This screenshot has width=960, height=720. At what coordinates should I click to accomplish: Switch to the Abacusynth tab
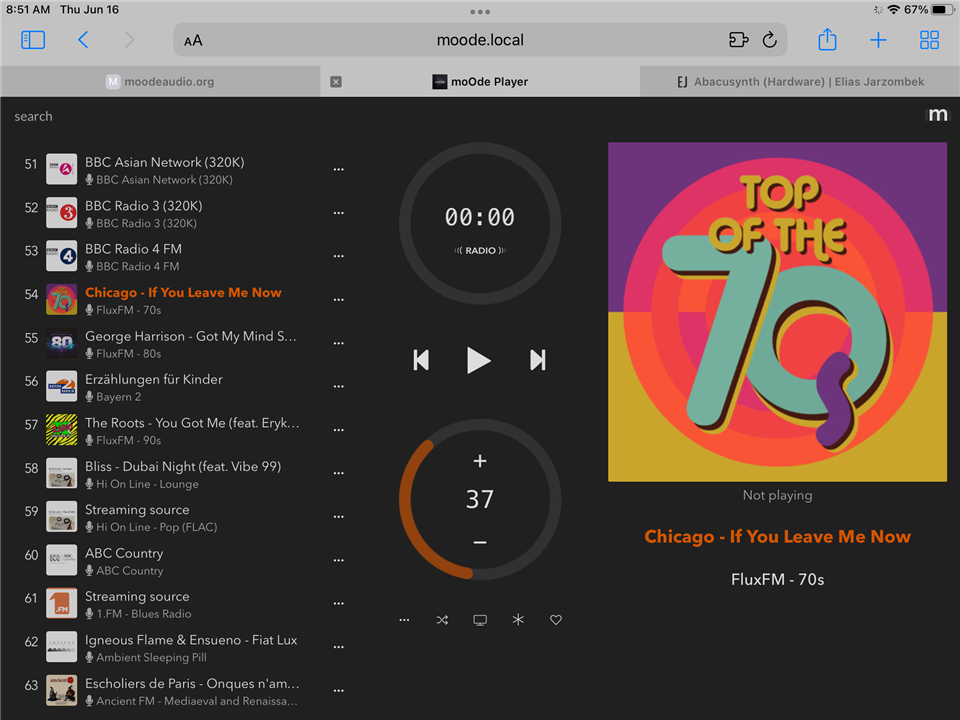coord(800,81)
